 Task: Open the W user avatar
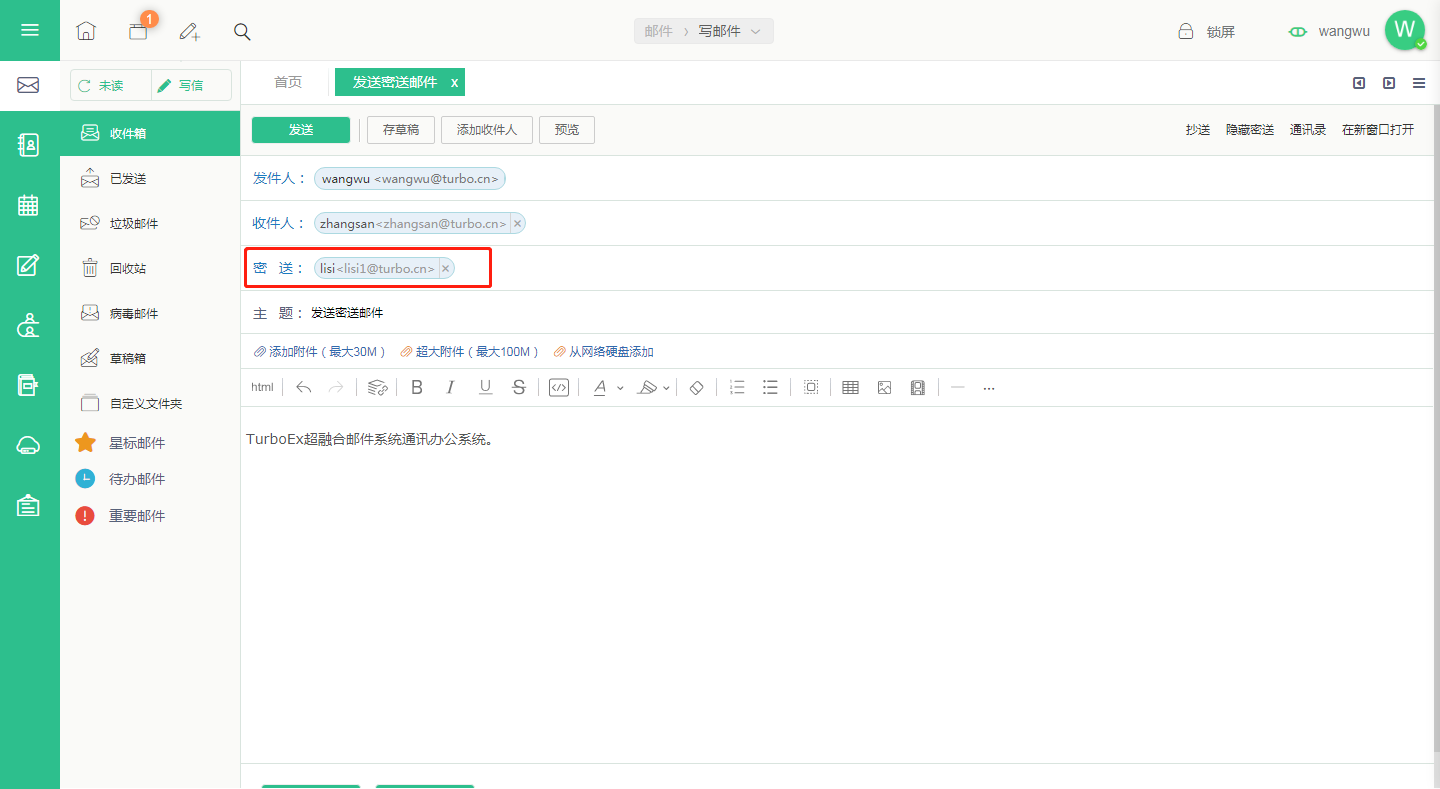pos(1405,30)
